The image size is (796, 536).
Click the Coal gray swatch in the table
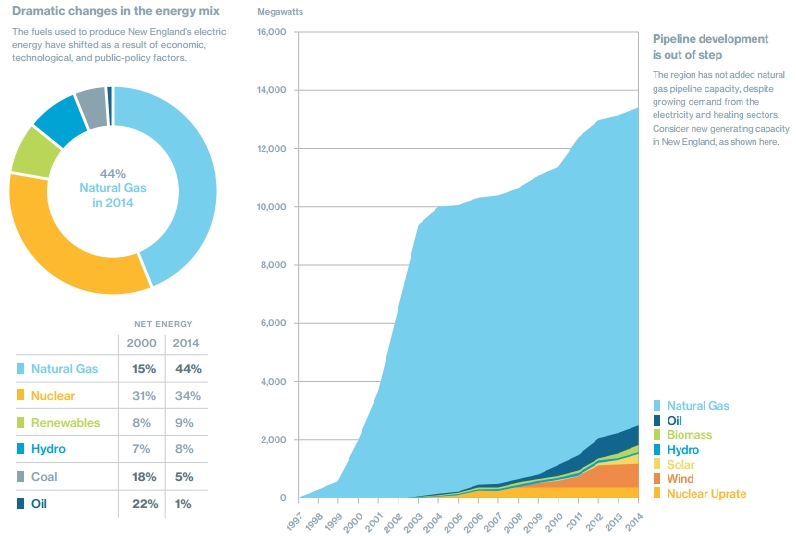click(20, 477)
